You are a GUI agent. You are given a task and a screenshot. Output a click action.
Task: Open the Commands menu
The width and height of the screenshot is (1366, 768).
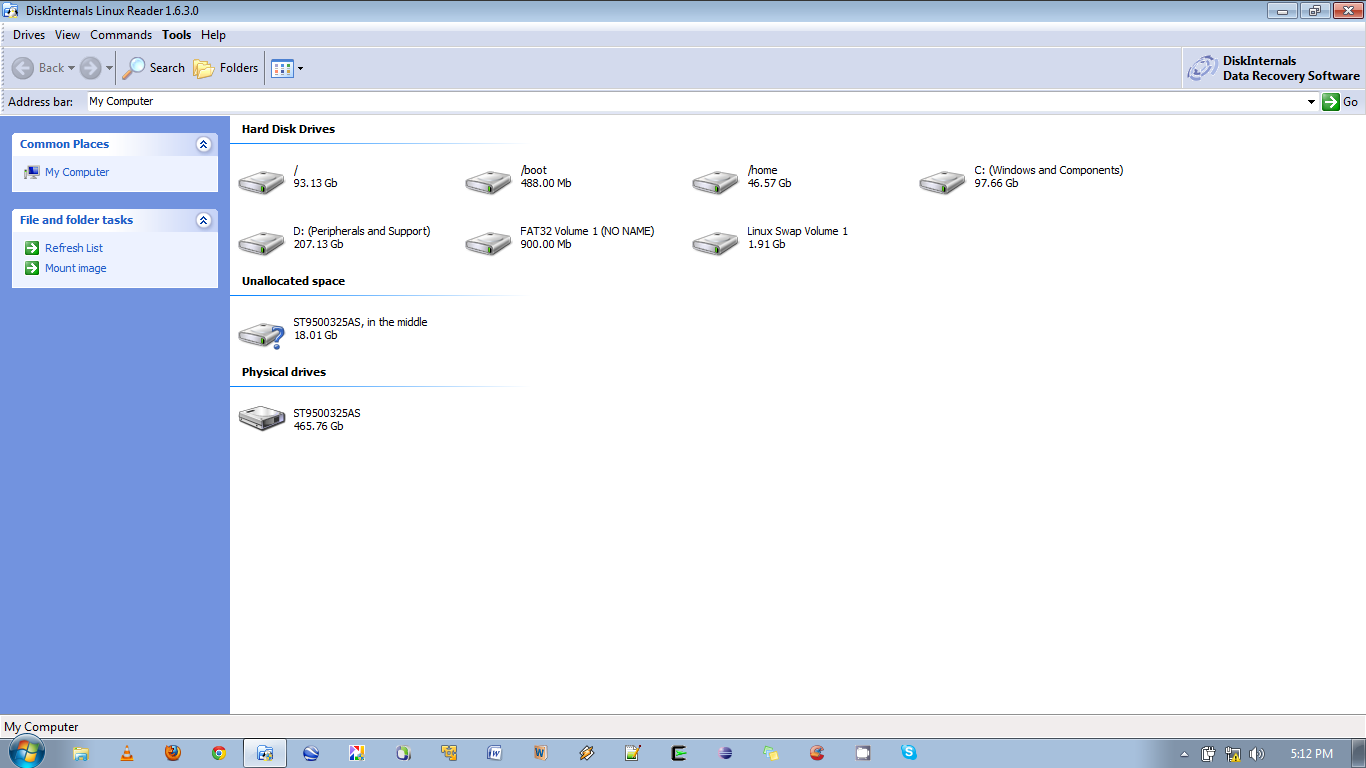[121, 35]
